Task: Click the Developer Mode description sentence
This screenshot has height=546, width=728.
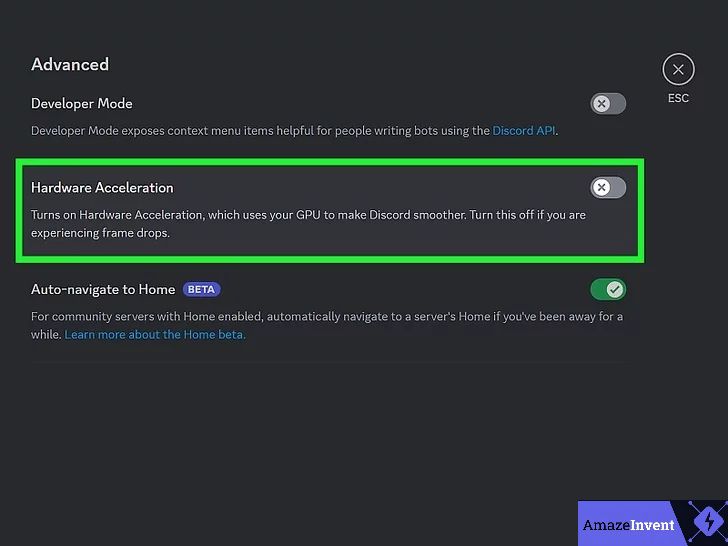Action: coord(294,131)
